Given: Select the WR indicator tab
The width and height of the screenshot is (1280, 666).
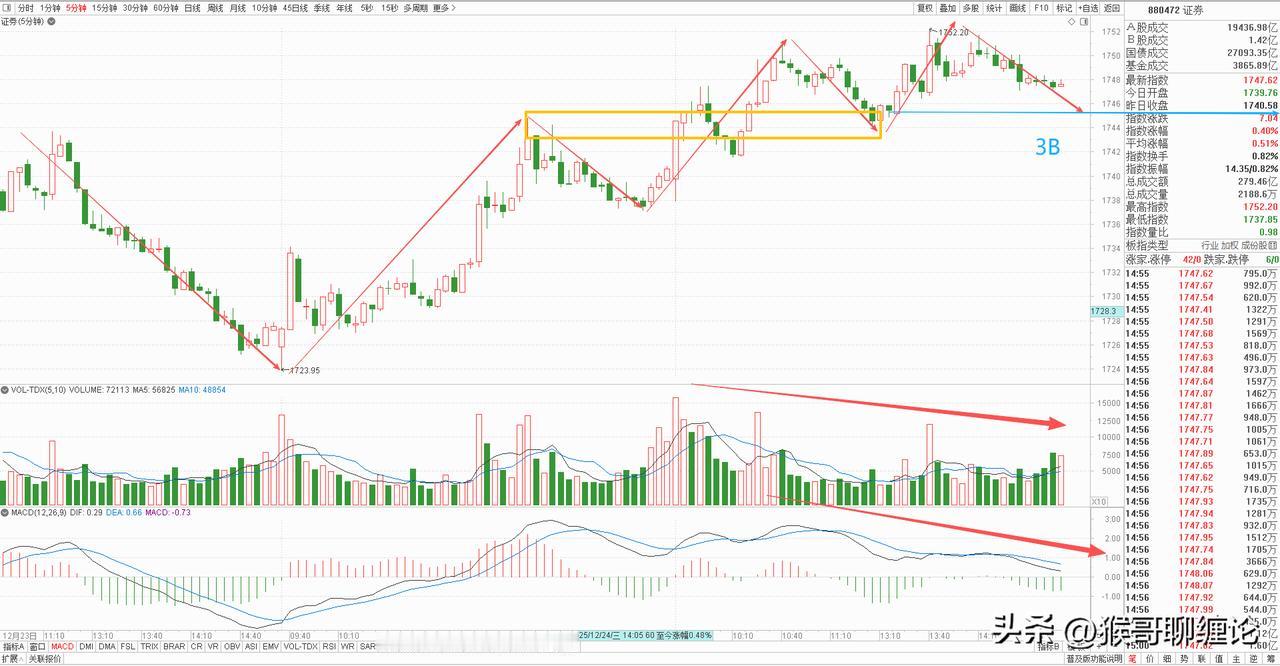Looking at the screenshot, I should click(348, 646).
